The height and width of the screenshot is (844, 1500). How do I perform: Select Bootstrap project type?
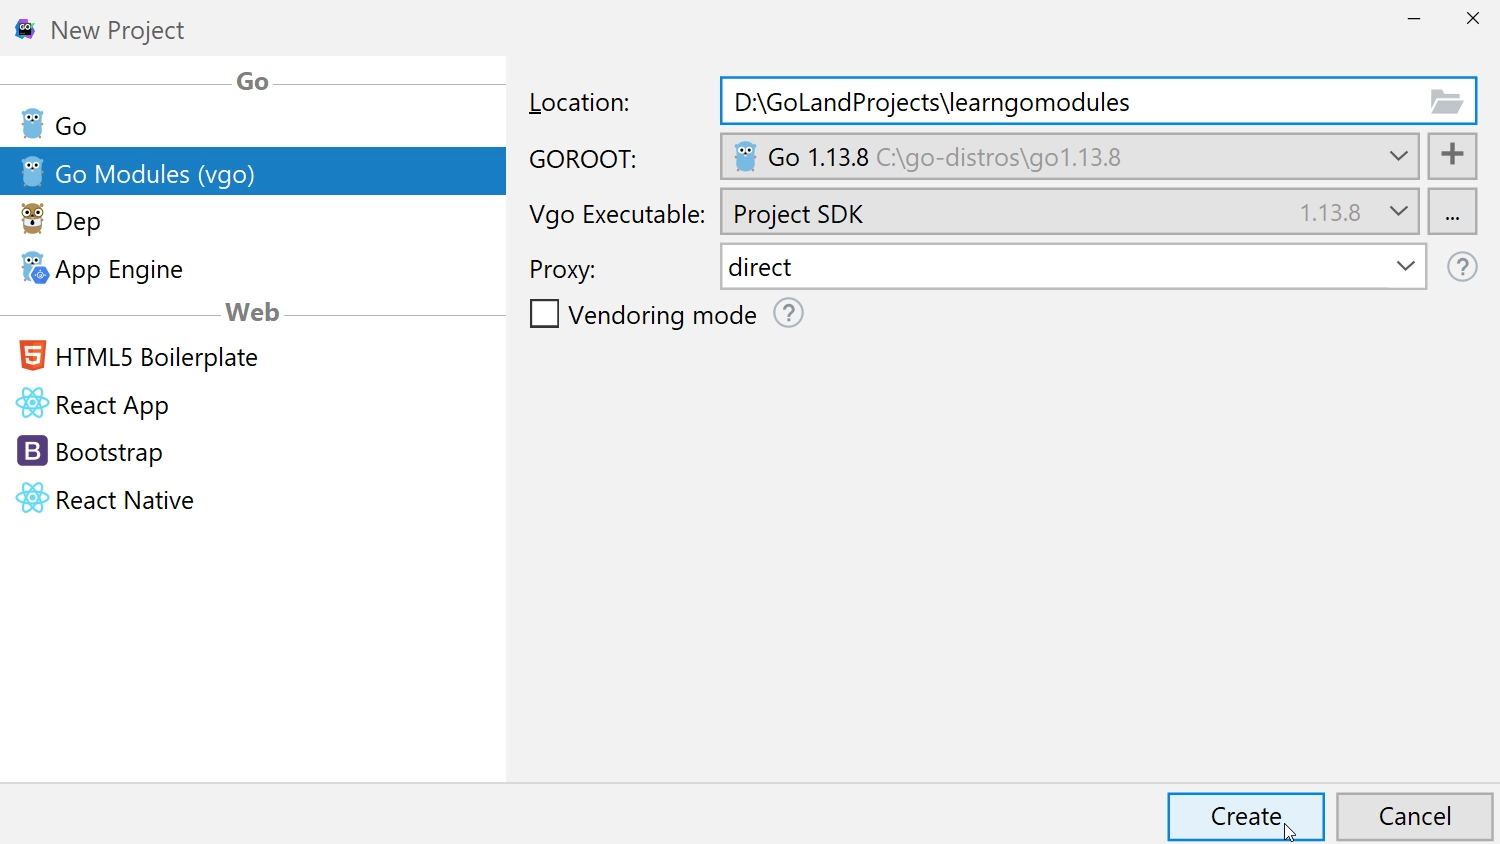point(253,451)
